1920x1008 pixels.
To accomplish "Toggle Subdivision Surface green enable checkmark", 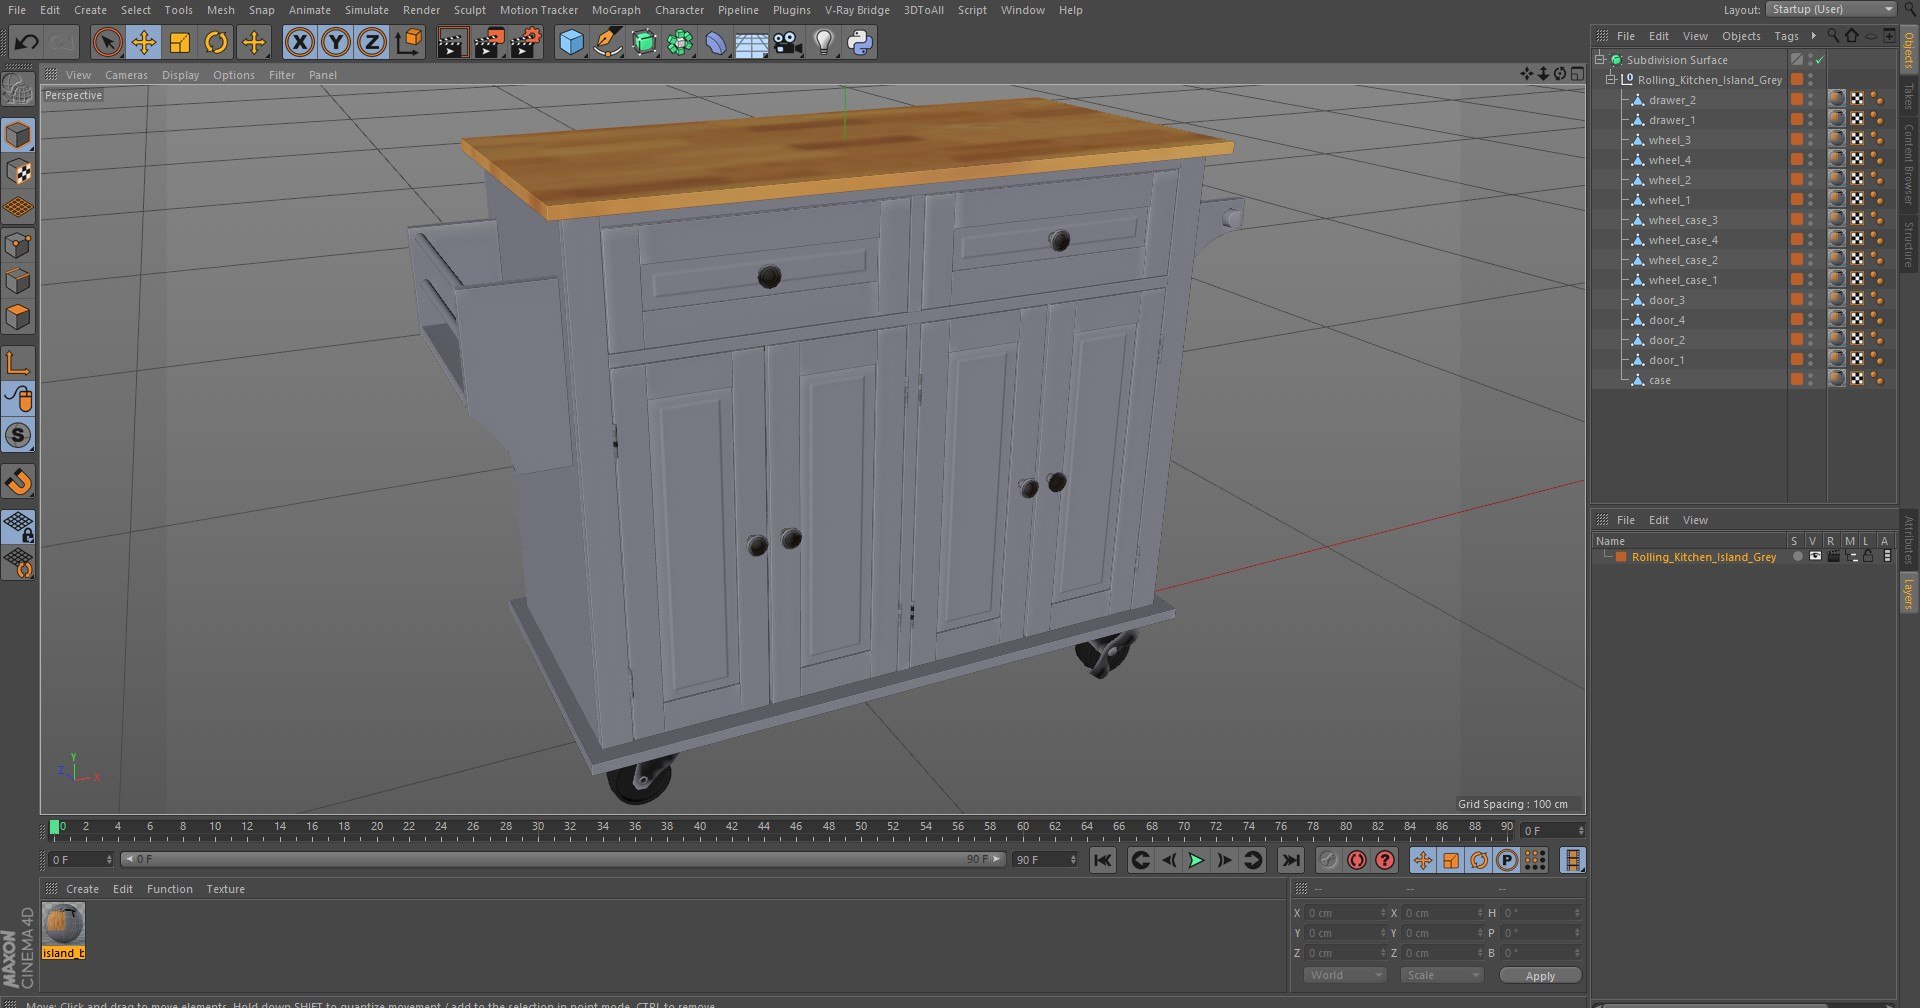I will (1820, 60).
